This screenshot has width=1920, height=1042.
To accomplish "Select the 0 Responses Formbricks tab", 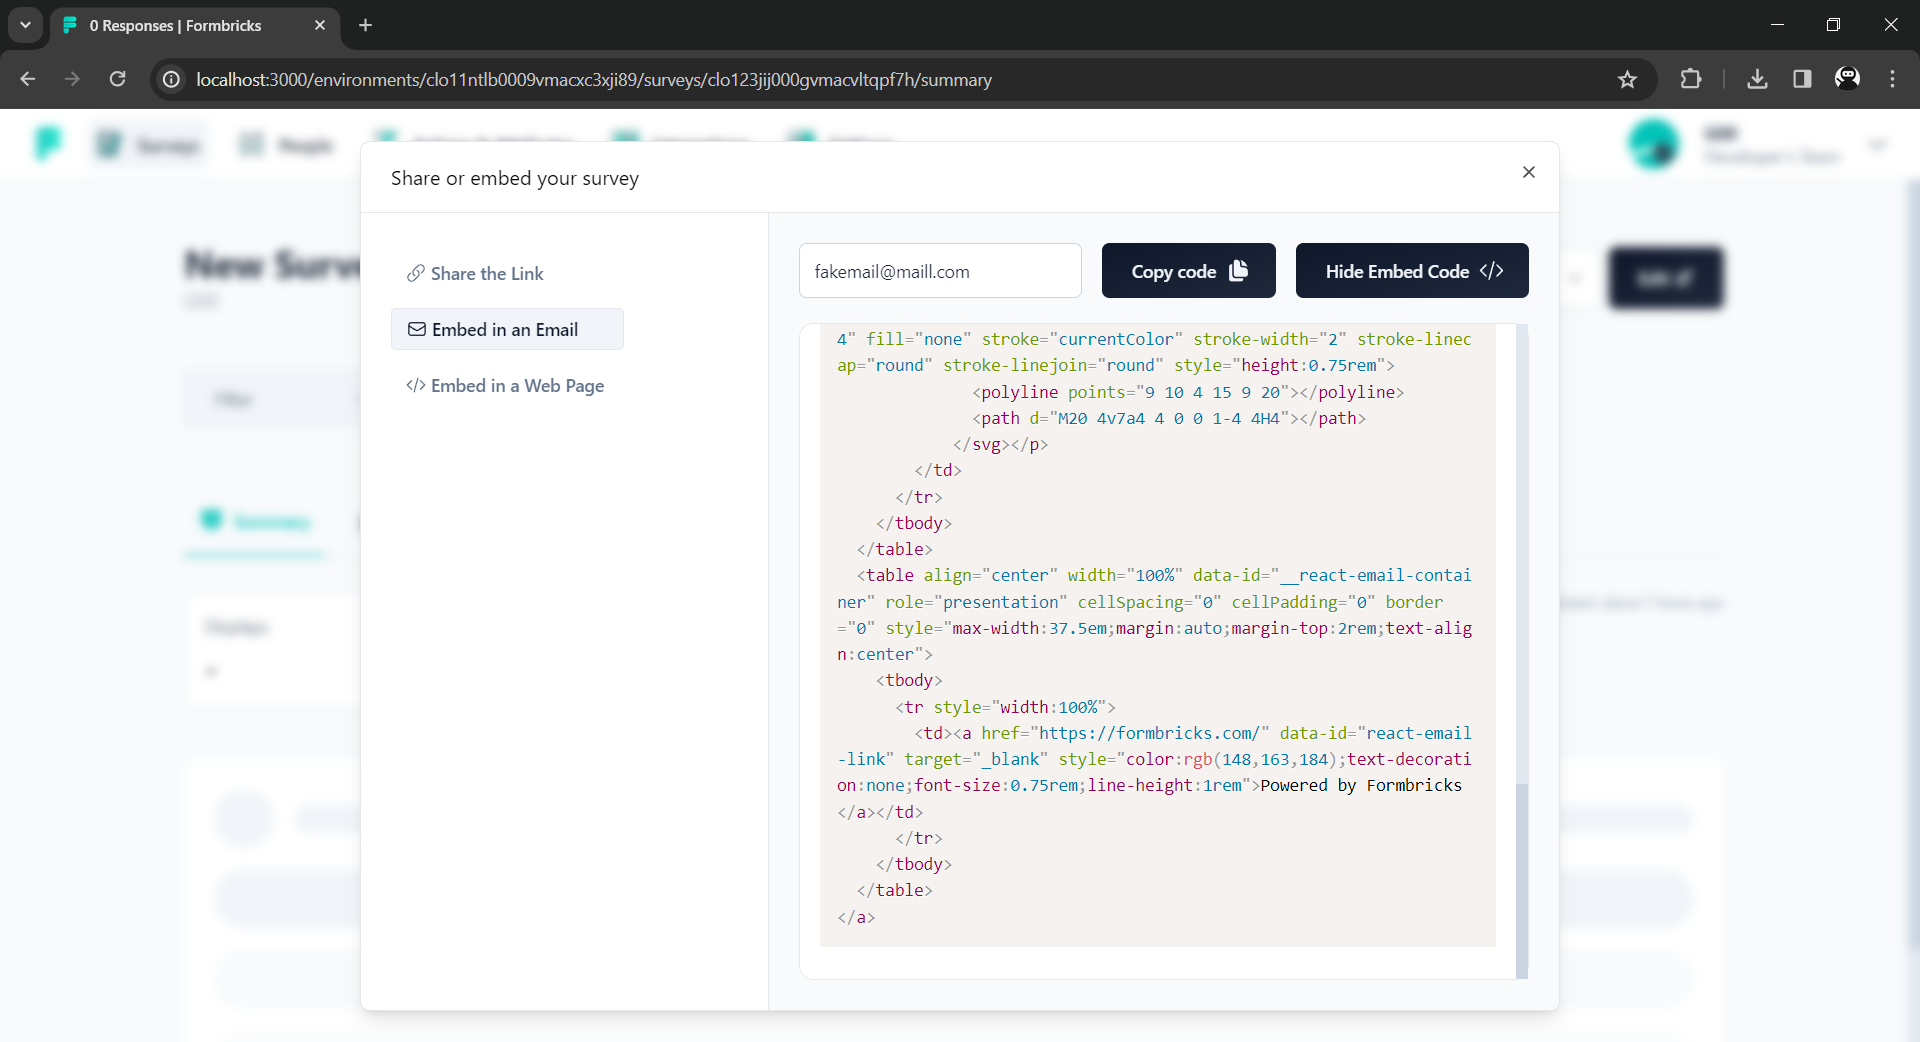I will [194, 25].
